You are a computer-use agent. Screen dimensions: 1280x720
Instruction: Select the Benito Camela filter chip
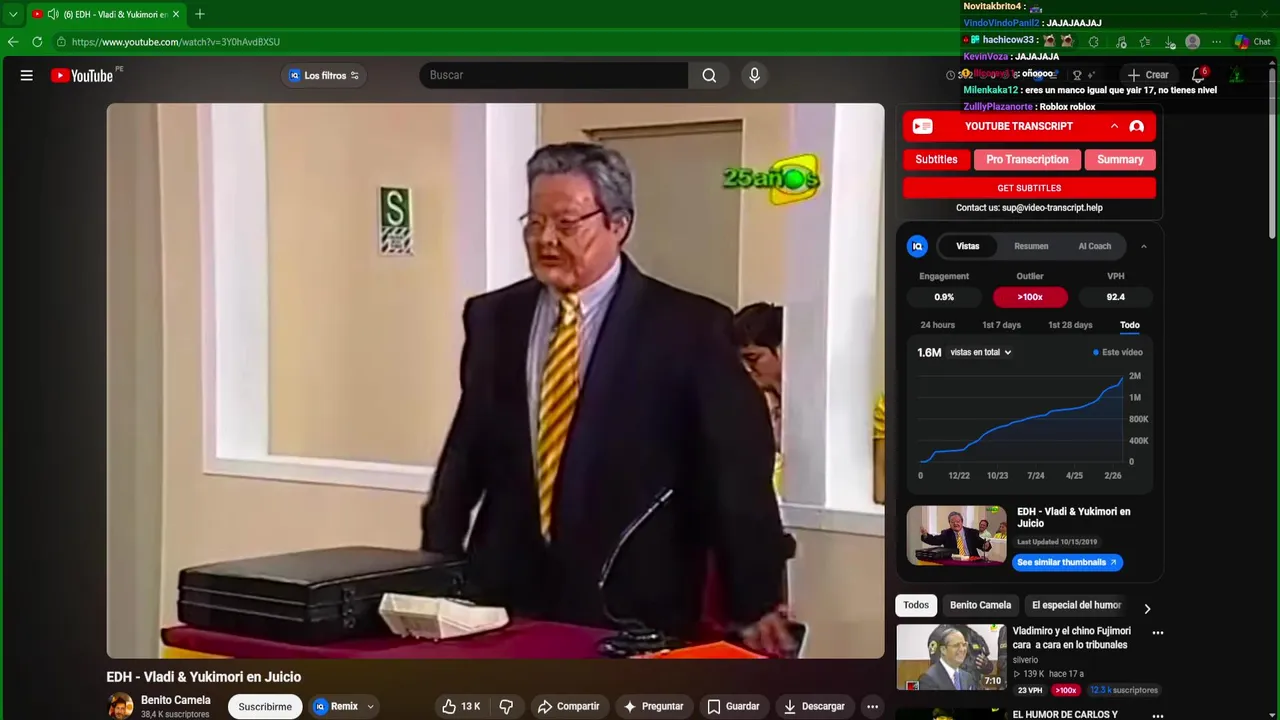[x=980, y=605]
